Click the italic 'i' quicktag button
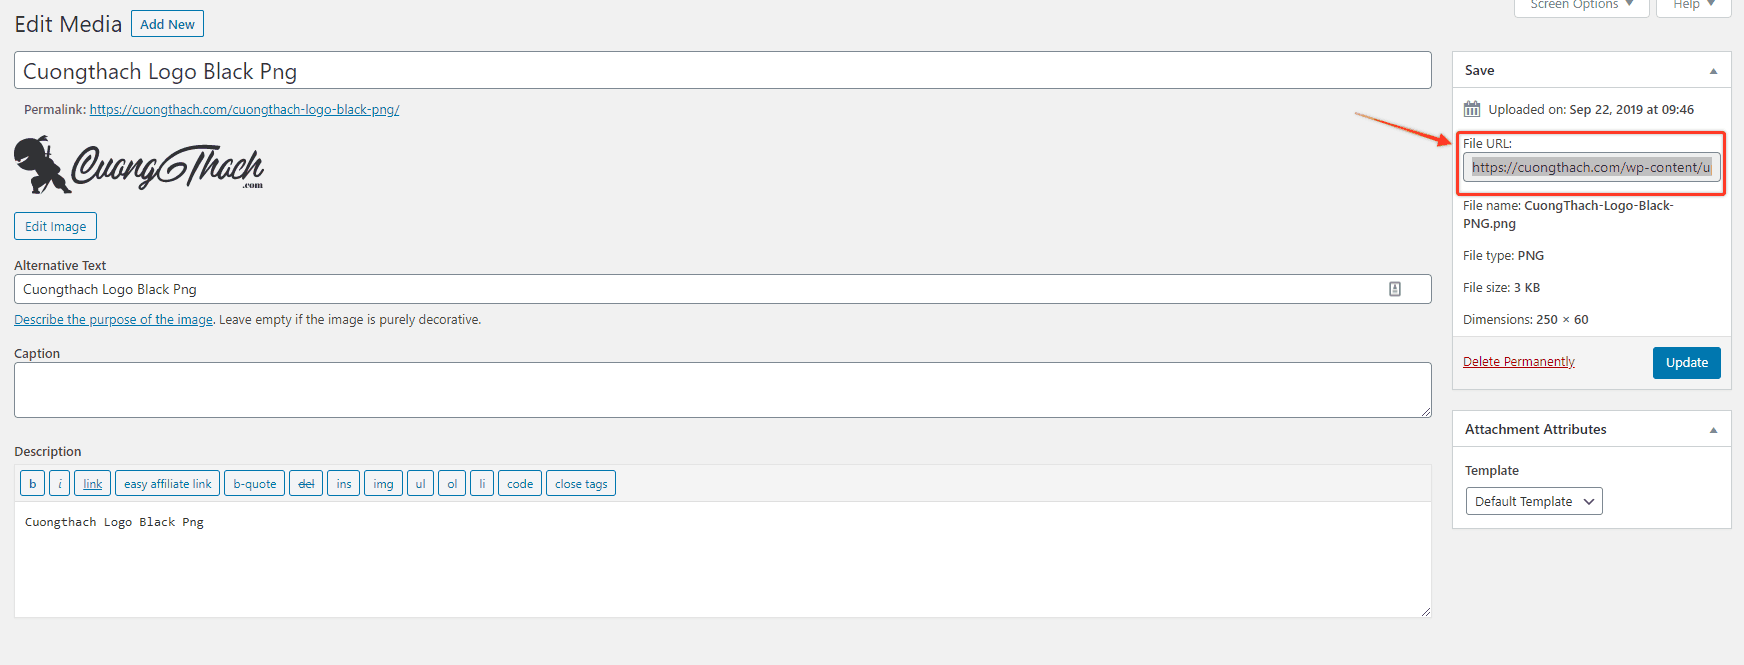 [60, 484]
